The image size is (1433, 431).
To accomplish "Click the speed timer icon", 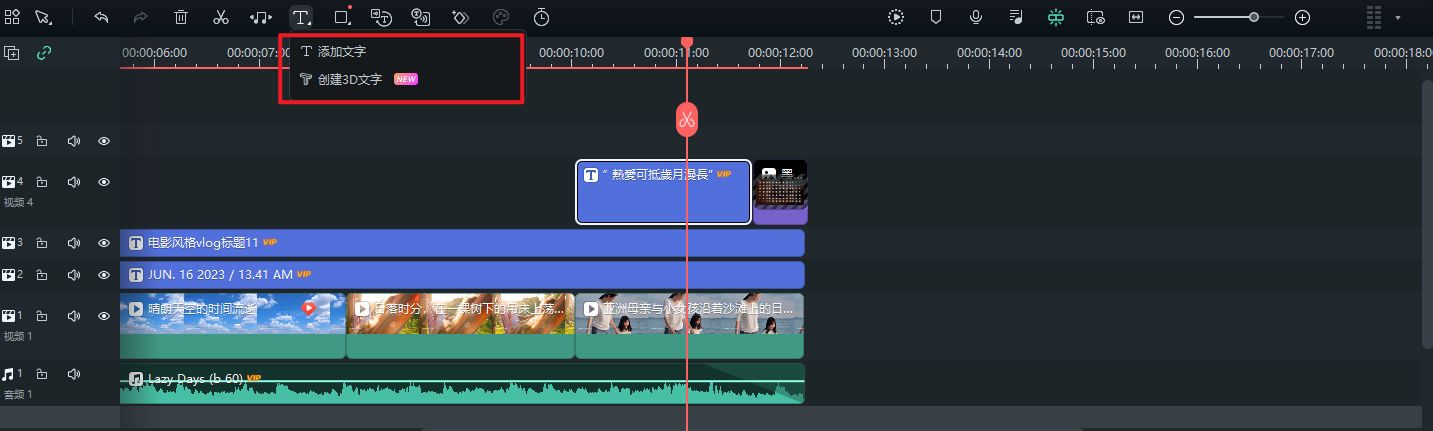I will coord(541,17).
